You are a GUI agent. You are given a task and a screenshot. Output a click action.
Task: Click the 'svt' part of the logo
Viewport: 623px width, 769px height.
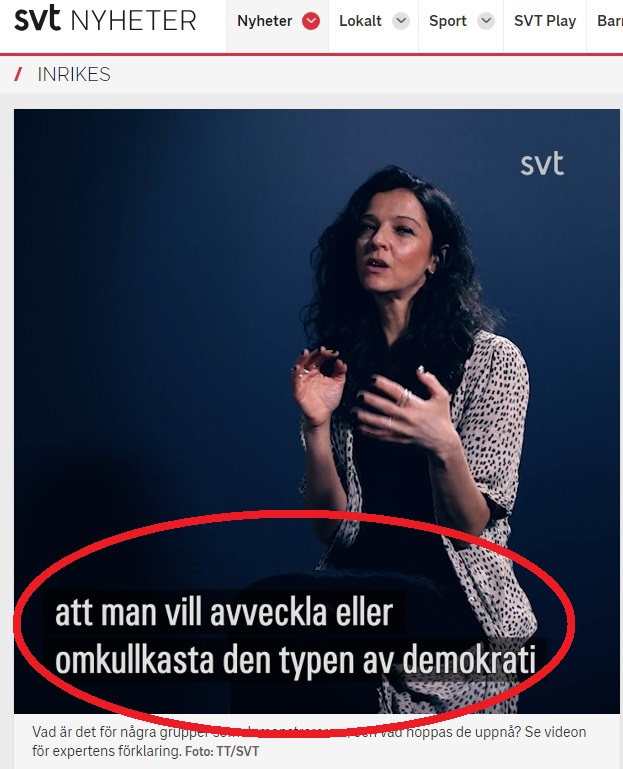(x=37, y=18)
